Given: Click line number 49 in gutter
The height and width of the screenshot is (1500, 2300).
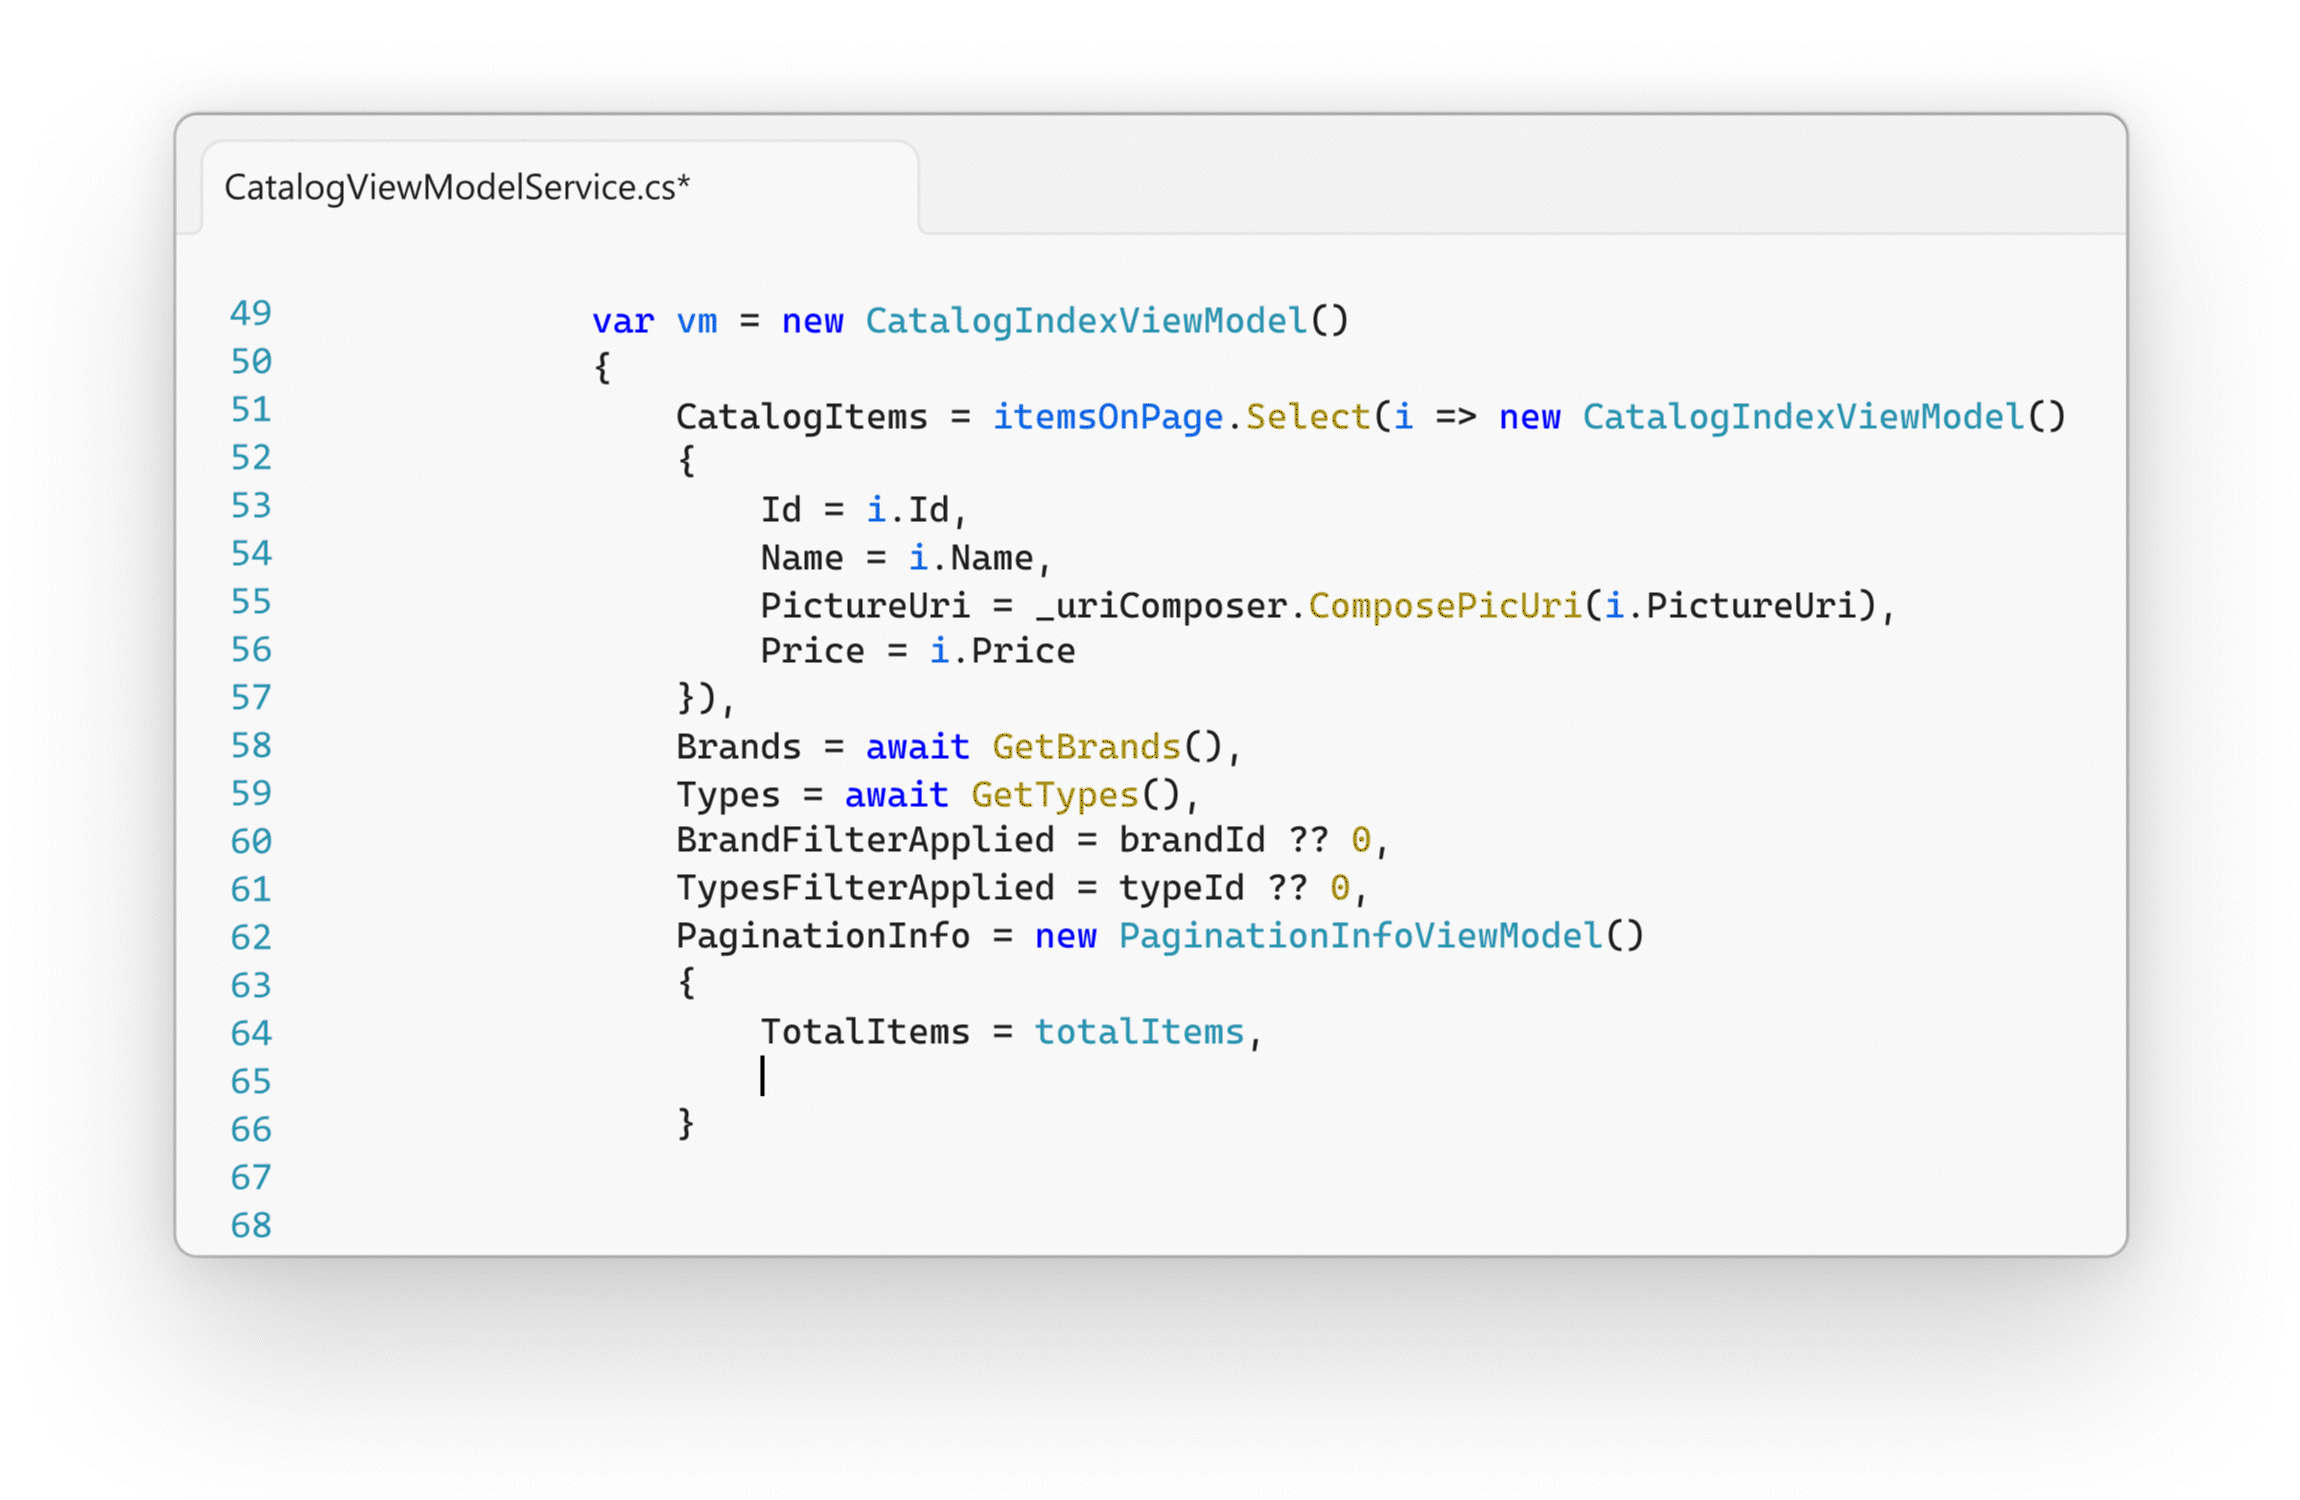Looking at the screenshot, I should click(x=250, y=313).
